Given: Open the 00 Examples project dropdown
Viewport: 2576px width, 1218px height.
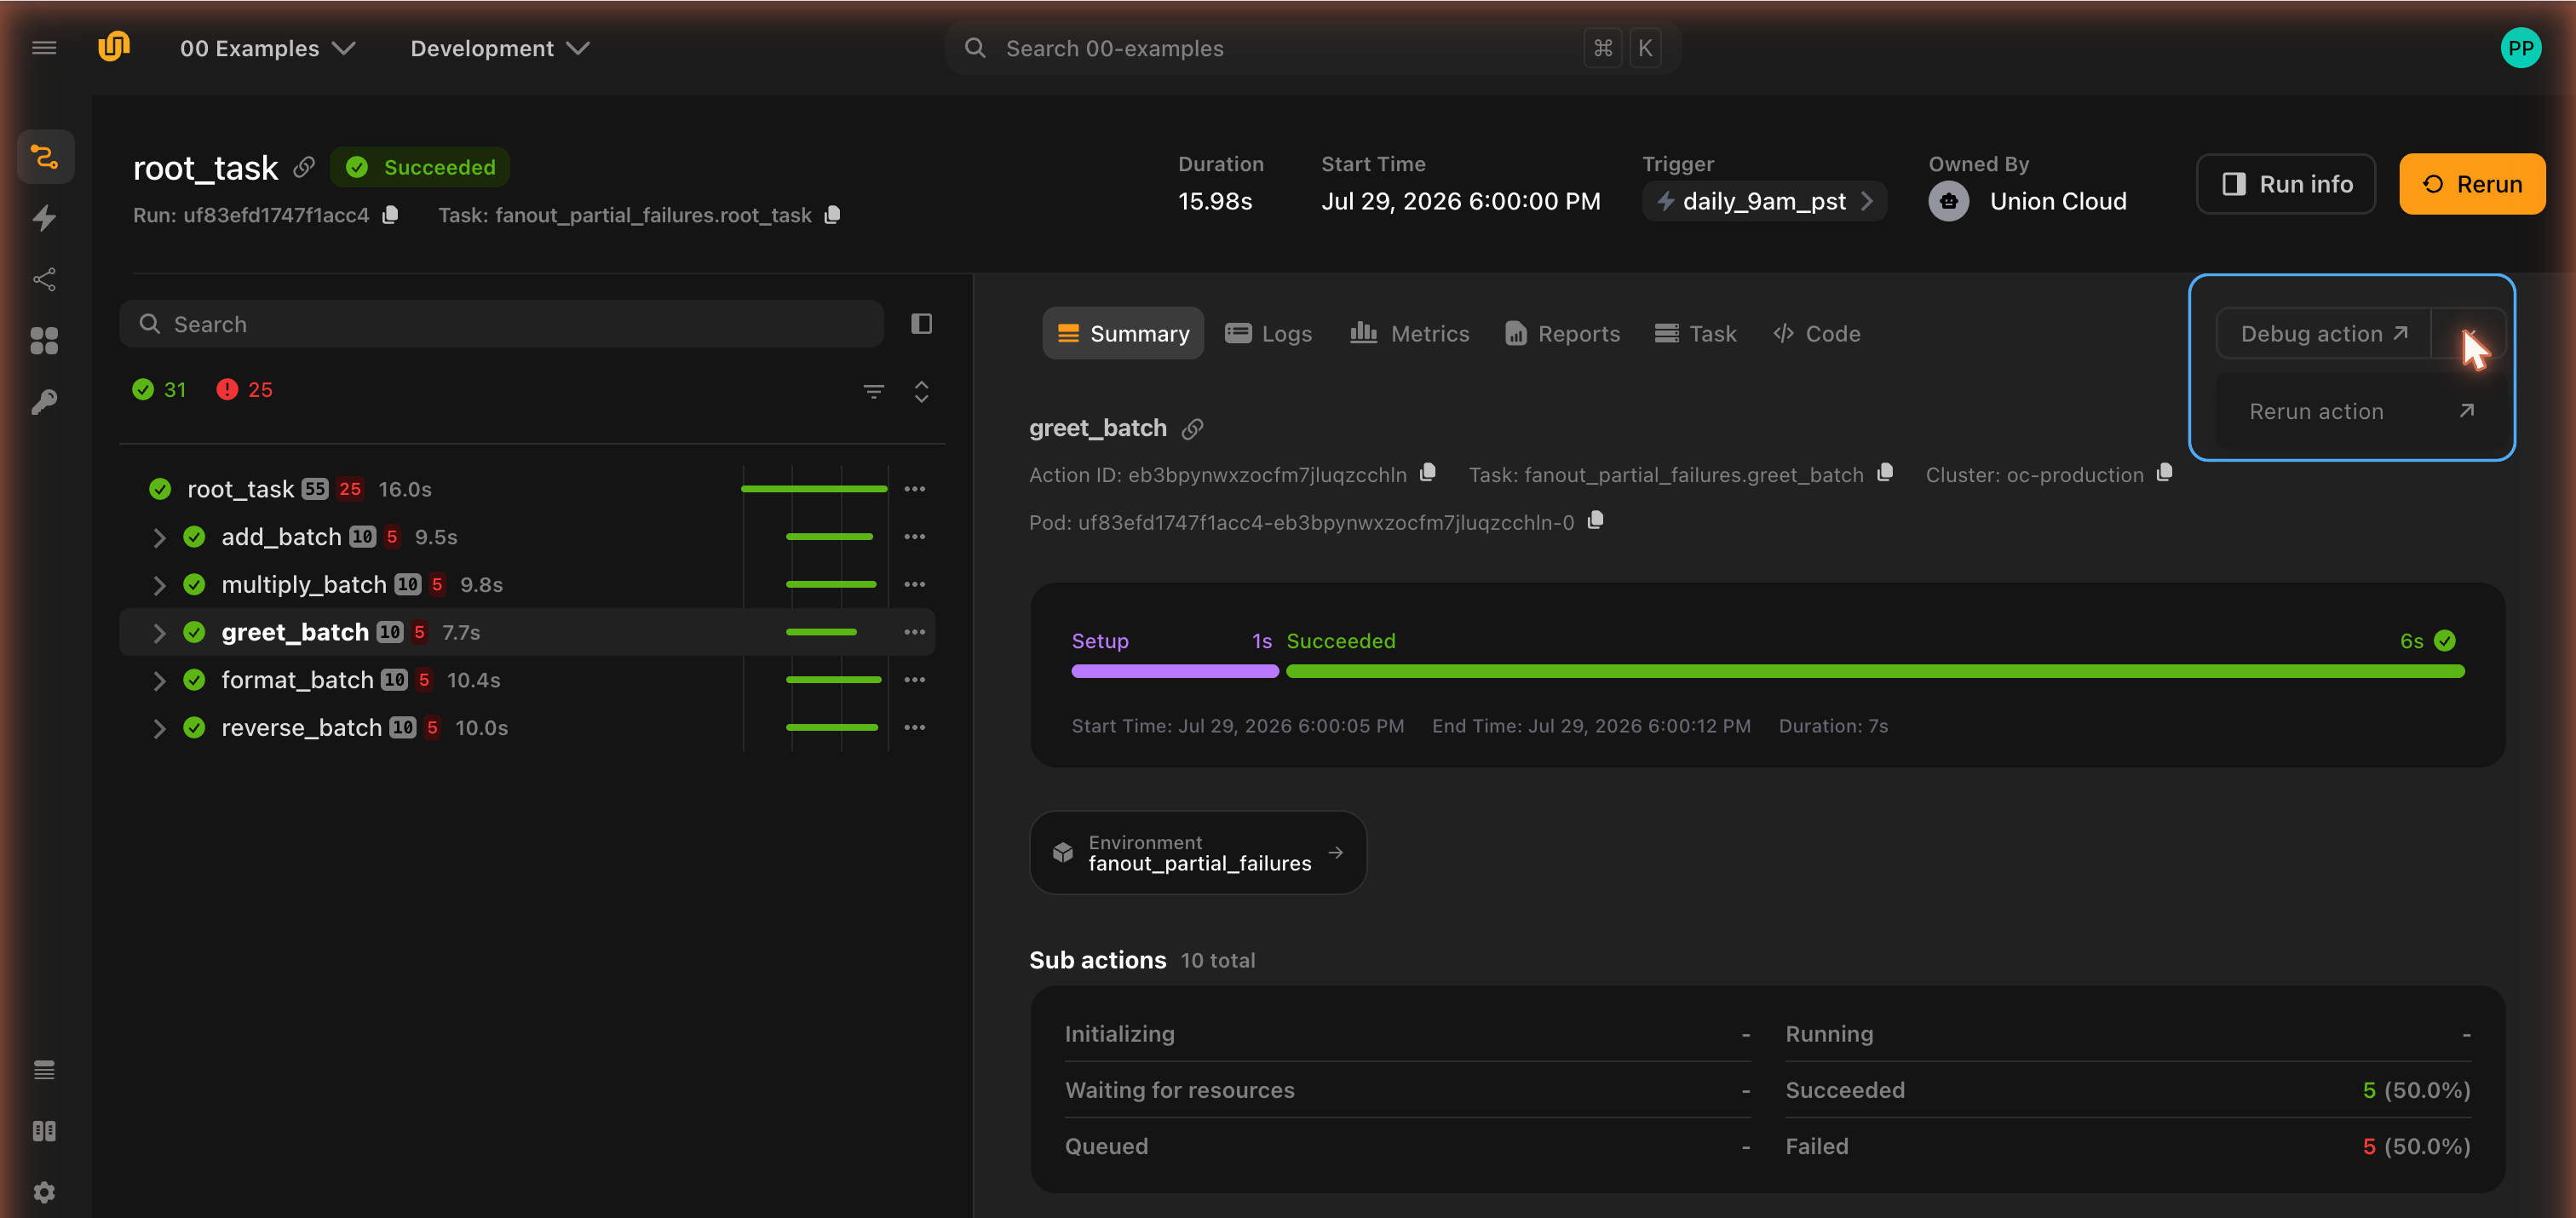Looking at the screenshot, I should click(x=267, y=48).
